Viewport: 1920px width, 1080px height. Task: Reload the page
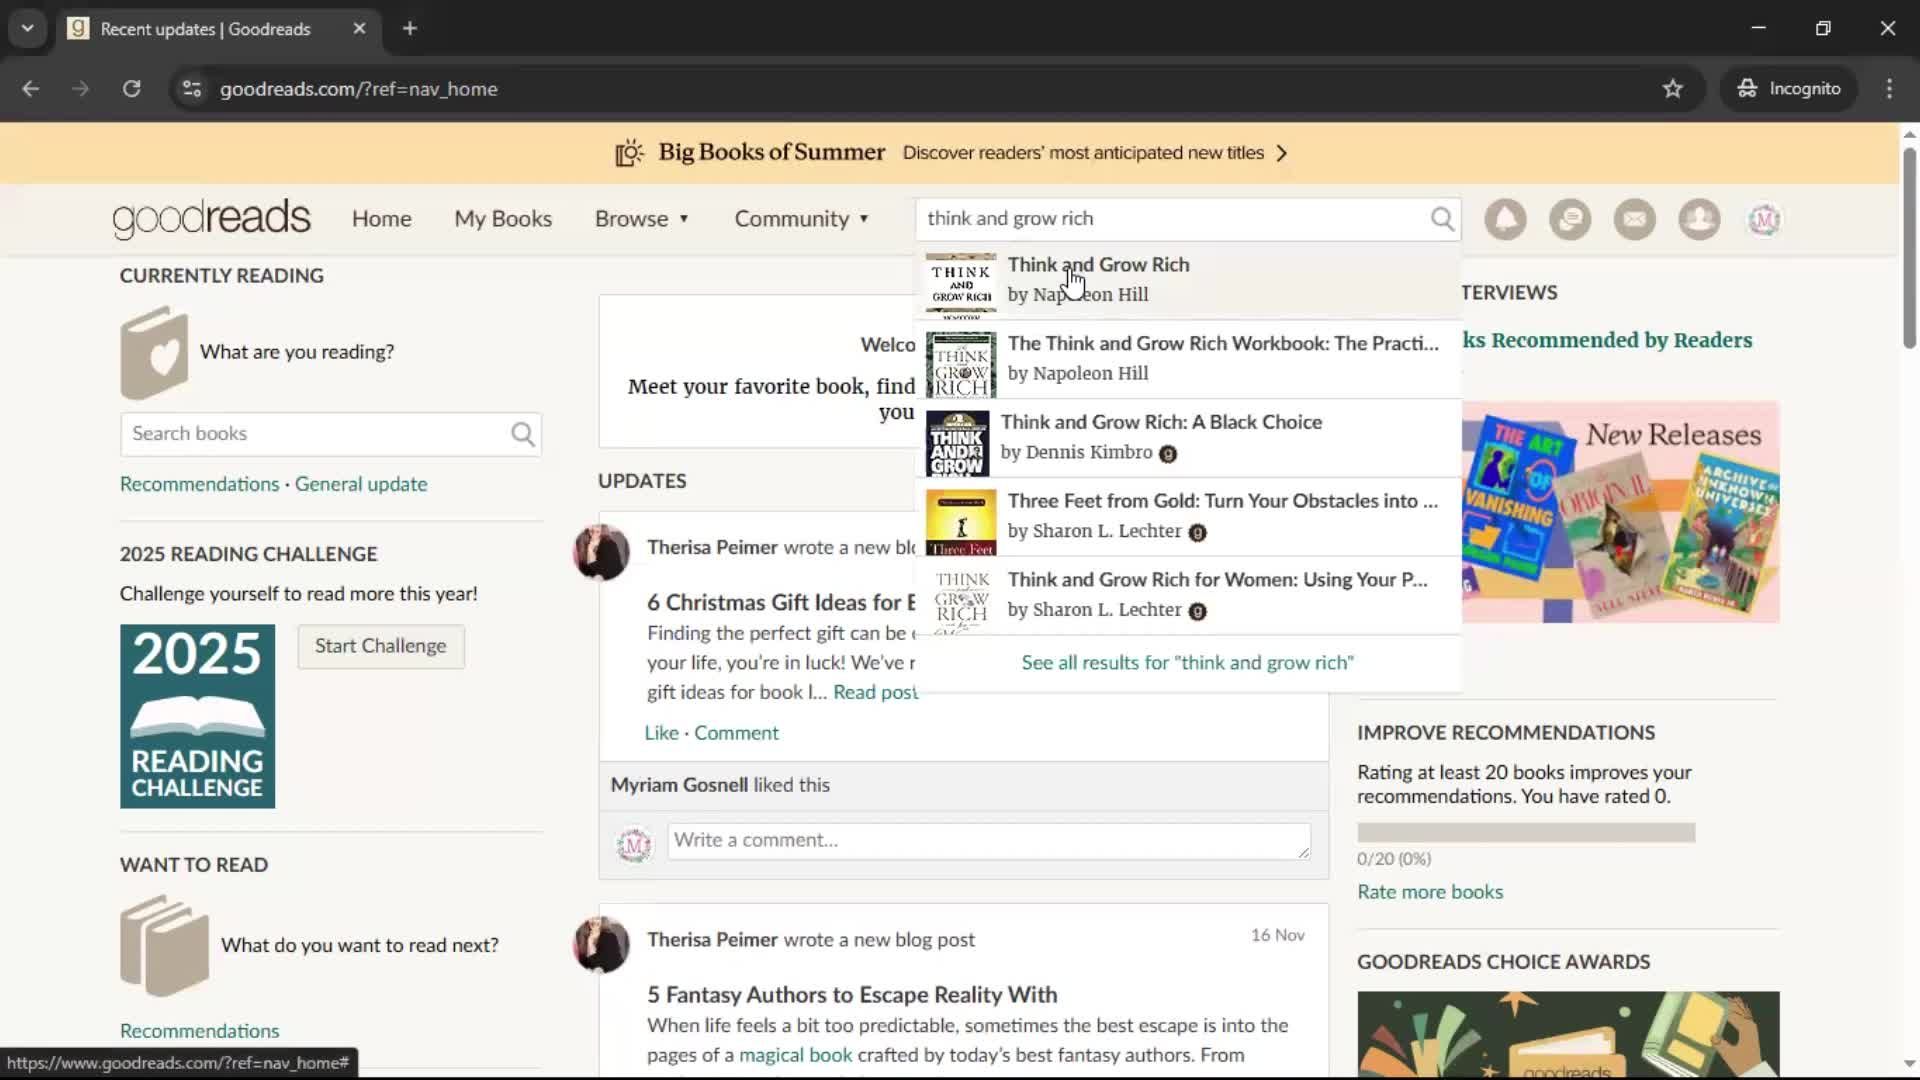coord(131,89)
